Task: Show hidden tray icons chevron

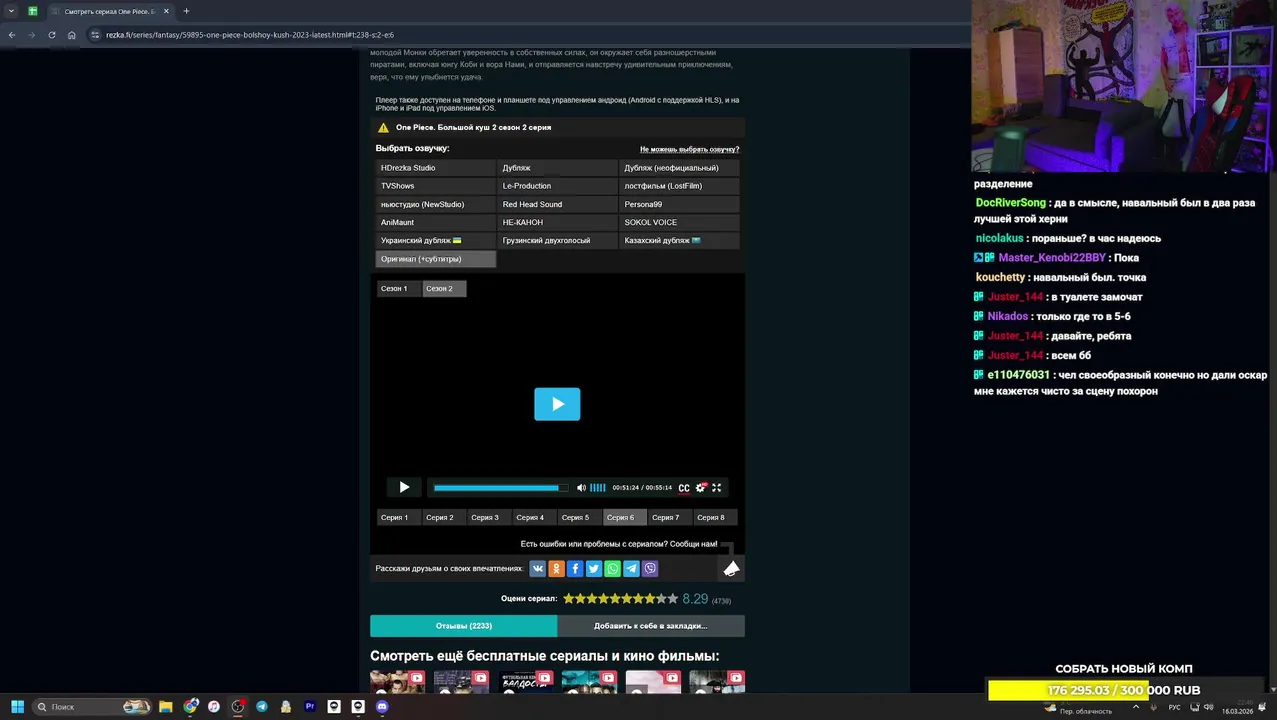Action: (1136, 707)
